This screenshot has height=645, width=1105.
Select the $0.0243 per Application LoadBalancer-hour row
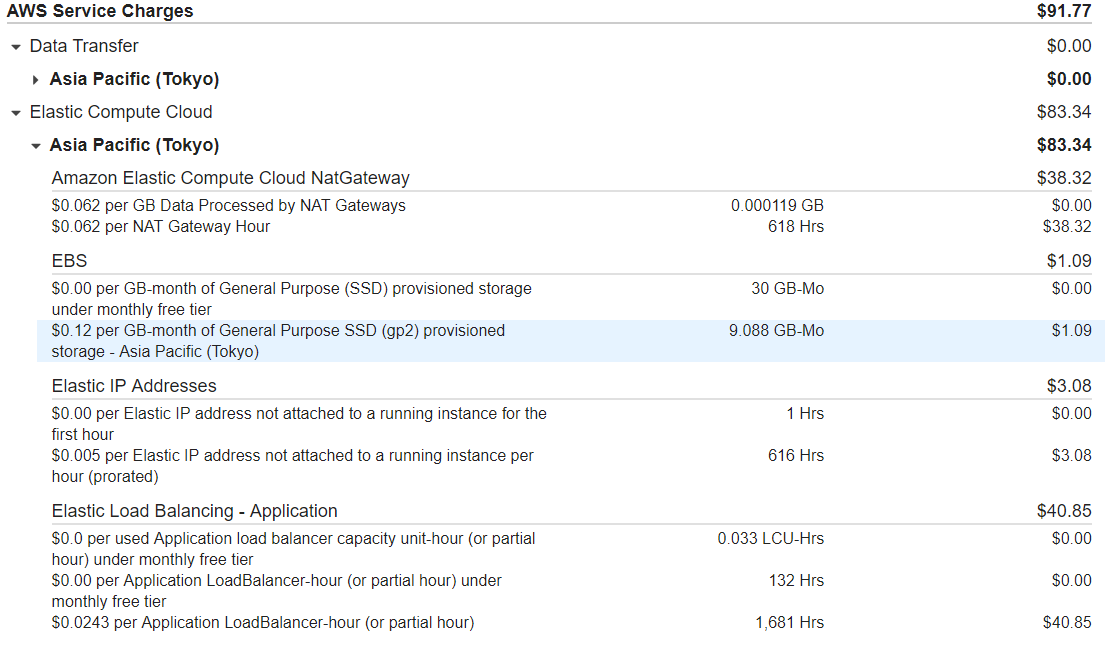pyautogui.click(x=572, y=622)
